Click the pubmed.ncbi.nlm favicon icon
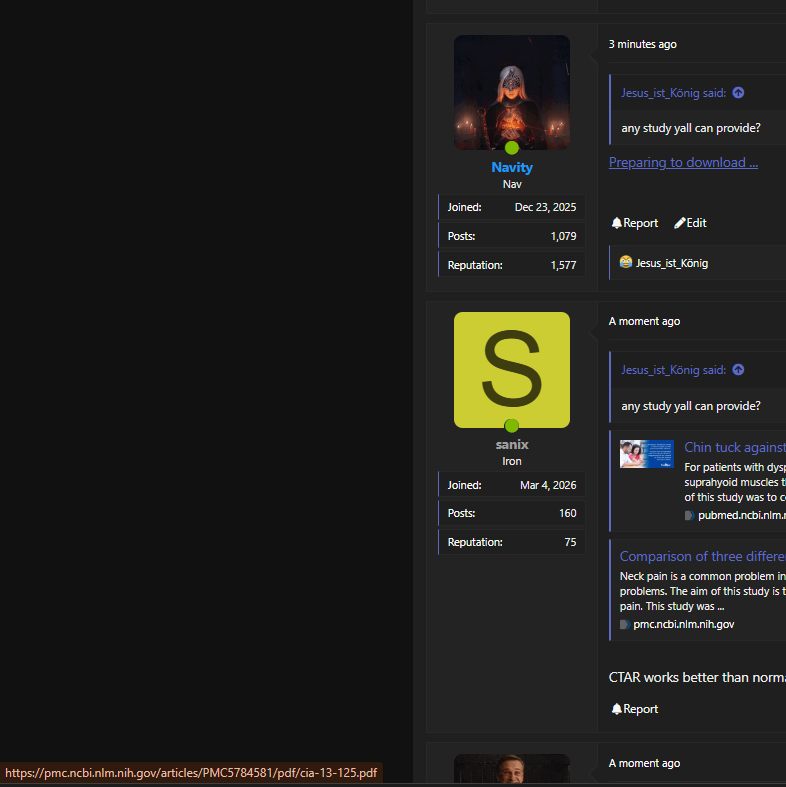This screenshot has height=787, width=786. tap(689, 515)
